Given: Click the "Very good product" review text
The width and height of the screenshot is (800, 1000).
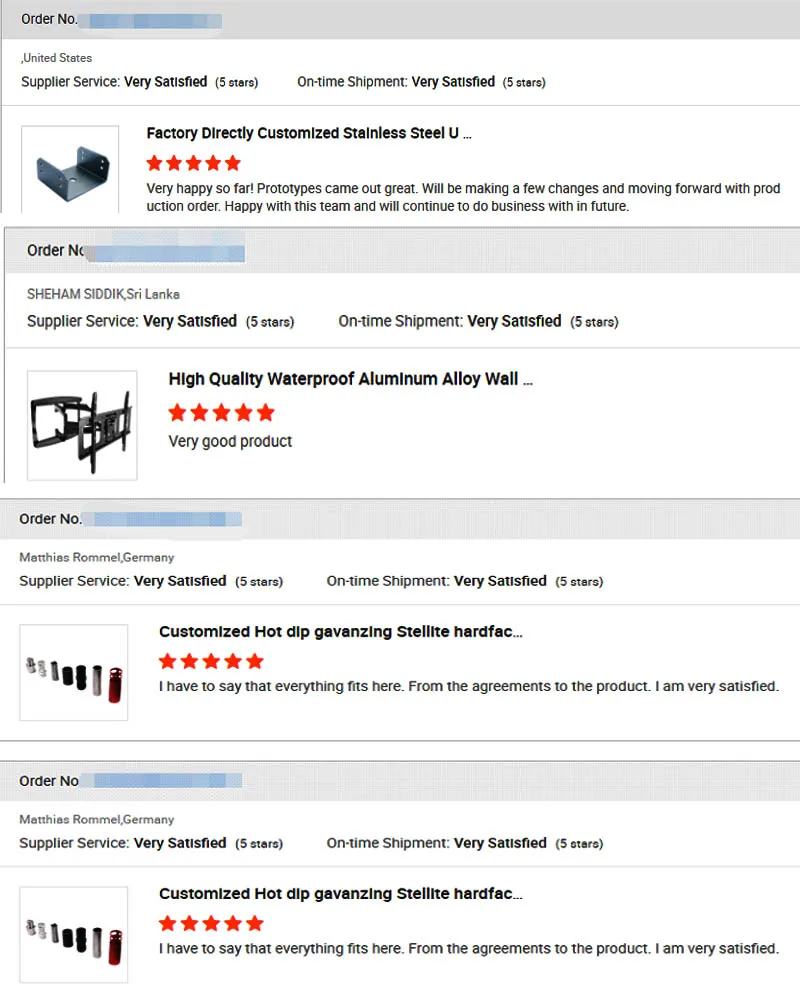Looking at the screenshot, I should (230, 441).
